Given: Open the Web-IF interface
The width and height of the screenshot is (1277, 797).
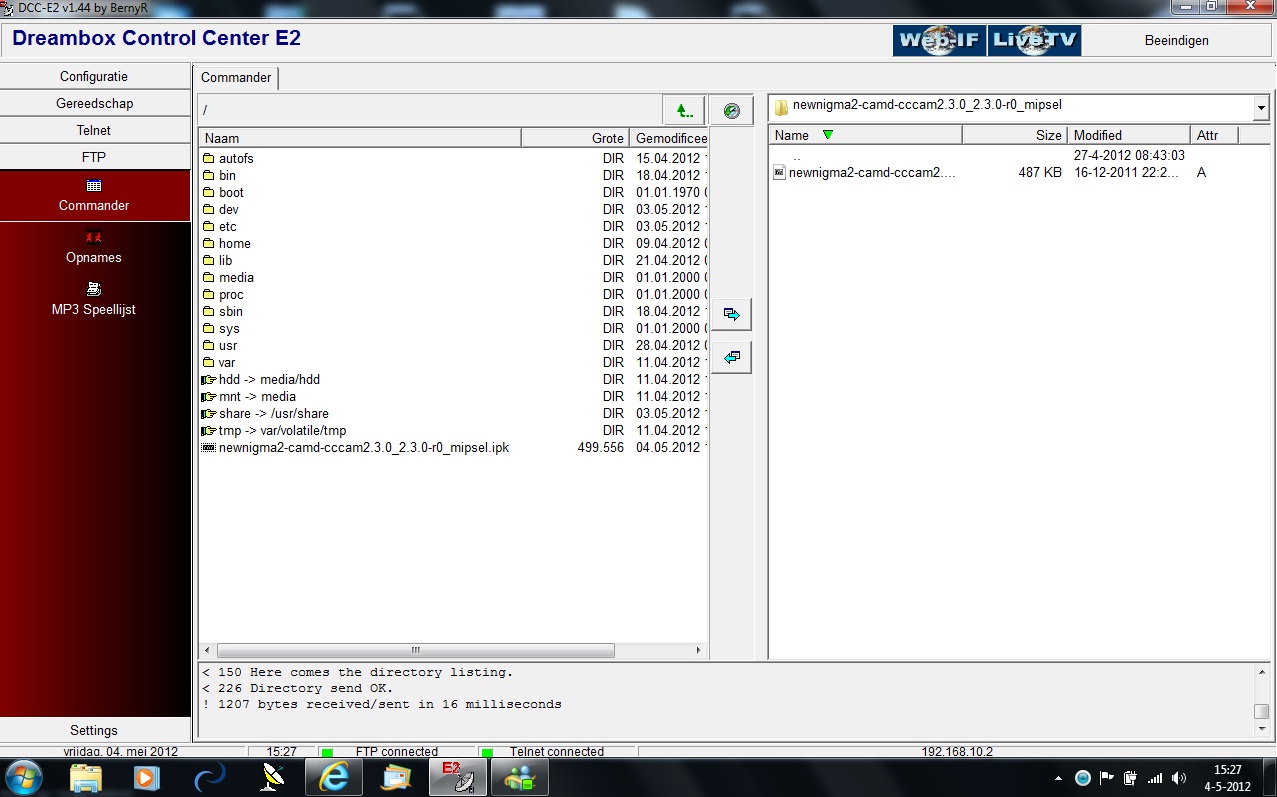Looking at the screenshot, I should coord(939,41).
